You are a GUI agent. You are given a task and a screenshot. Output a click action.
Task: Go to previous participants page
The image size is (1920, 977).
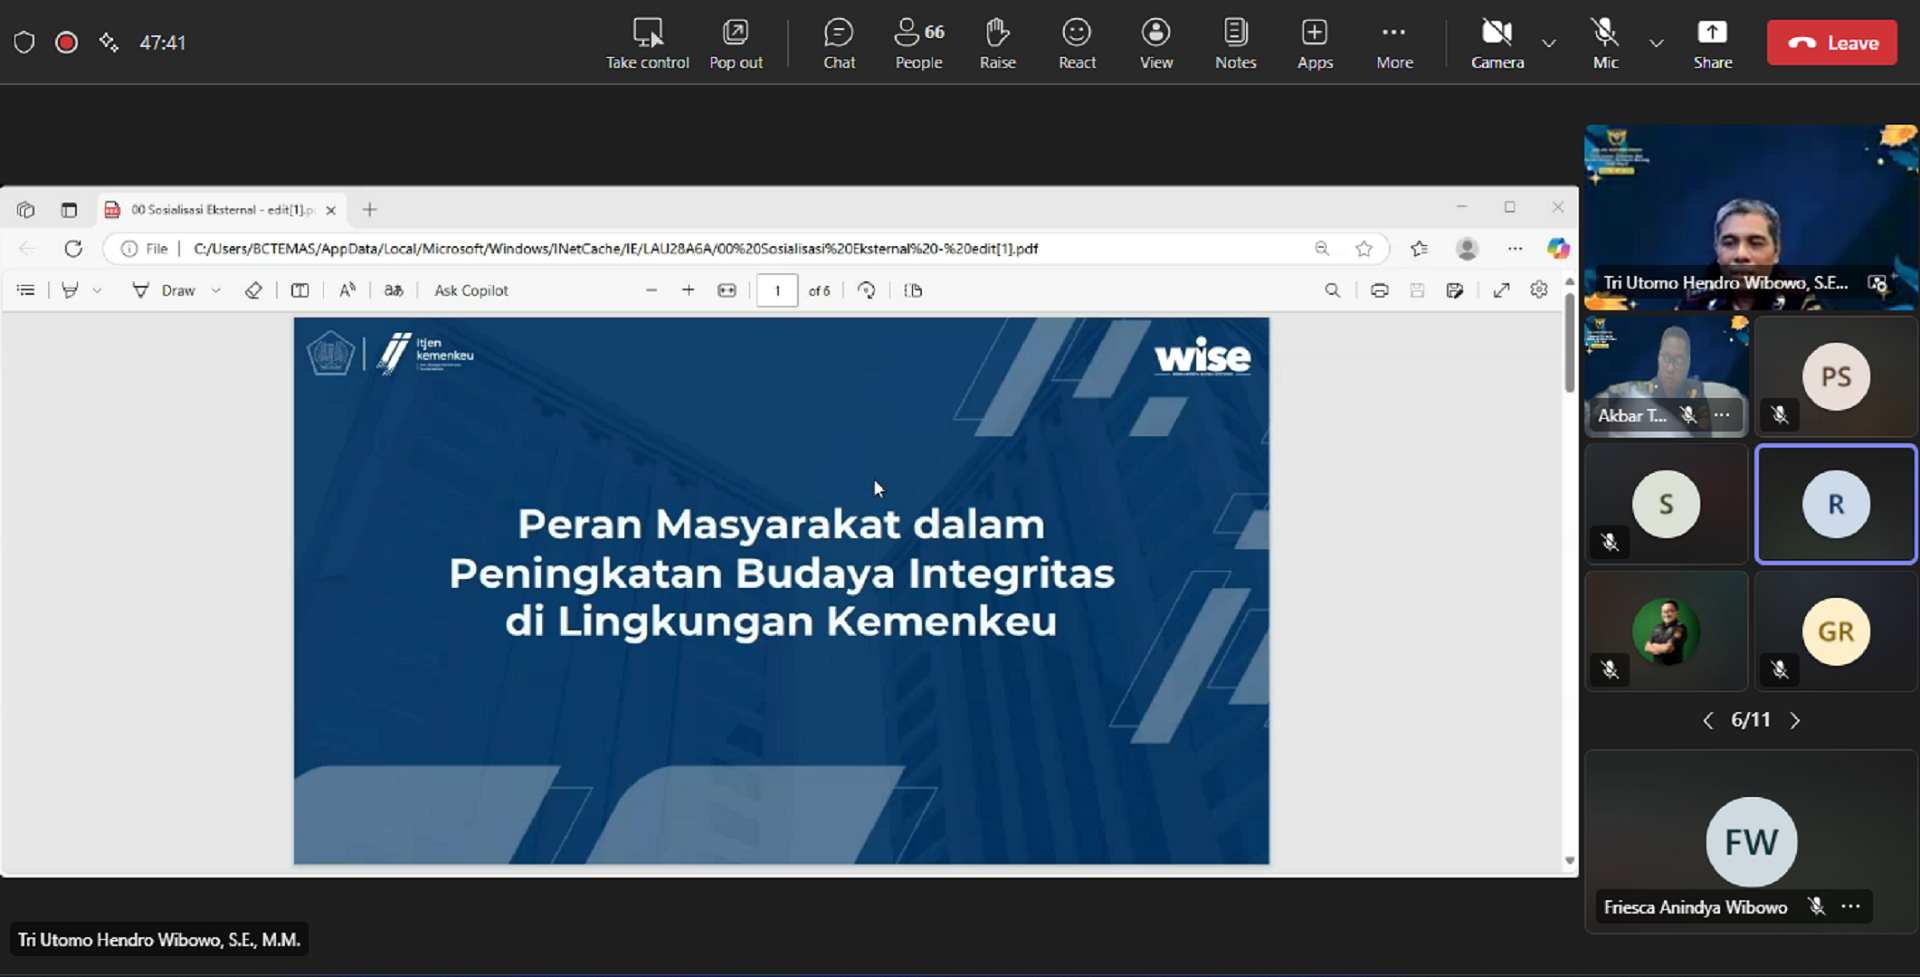[x=1708, y=720]
